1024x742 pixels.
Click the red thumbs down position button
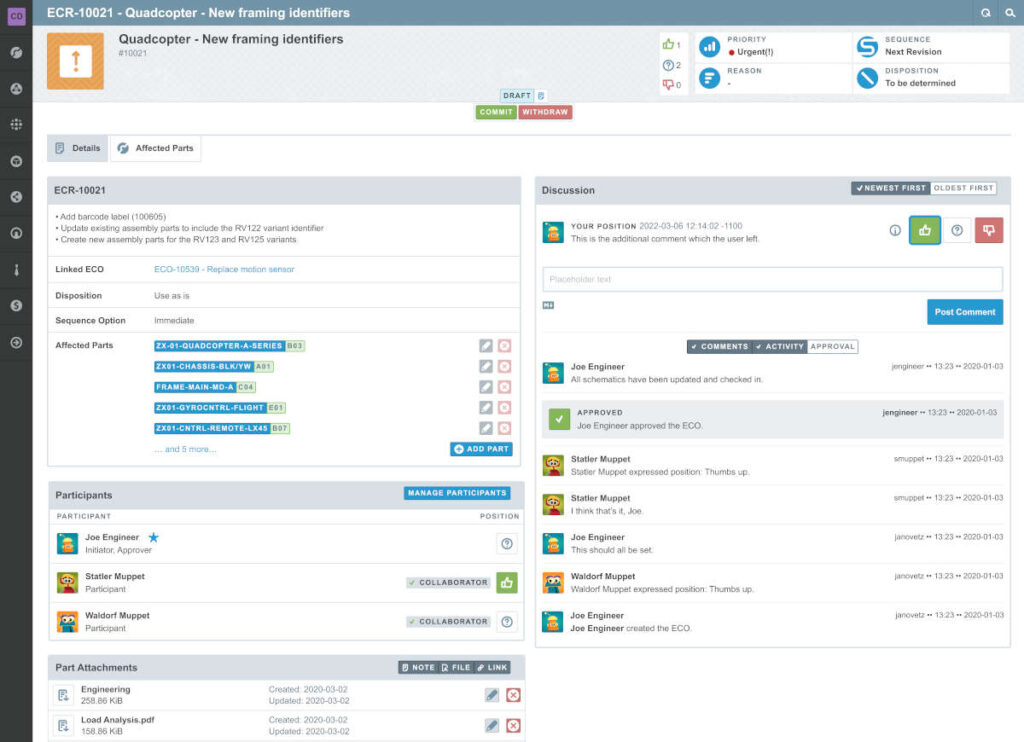989,230
